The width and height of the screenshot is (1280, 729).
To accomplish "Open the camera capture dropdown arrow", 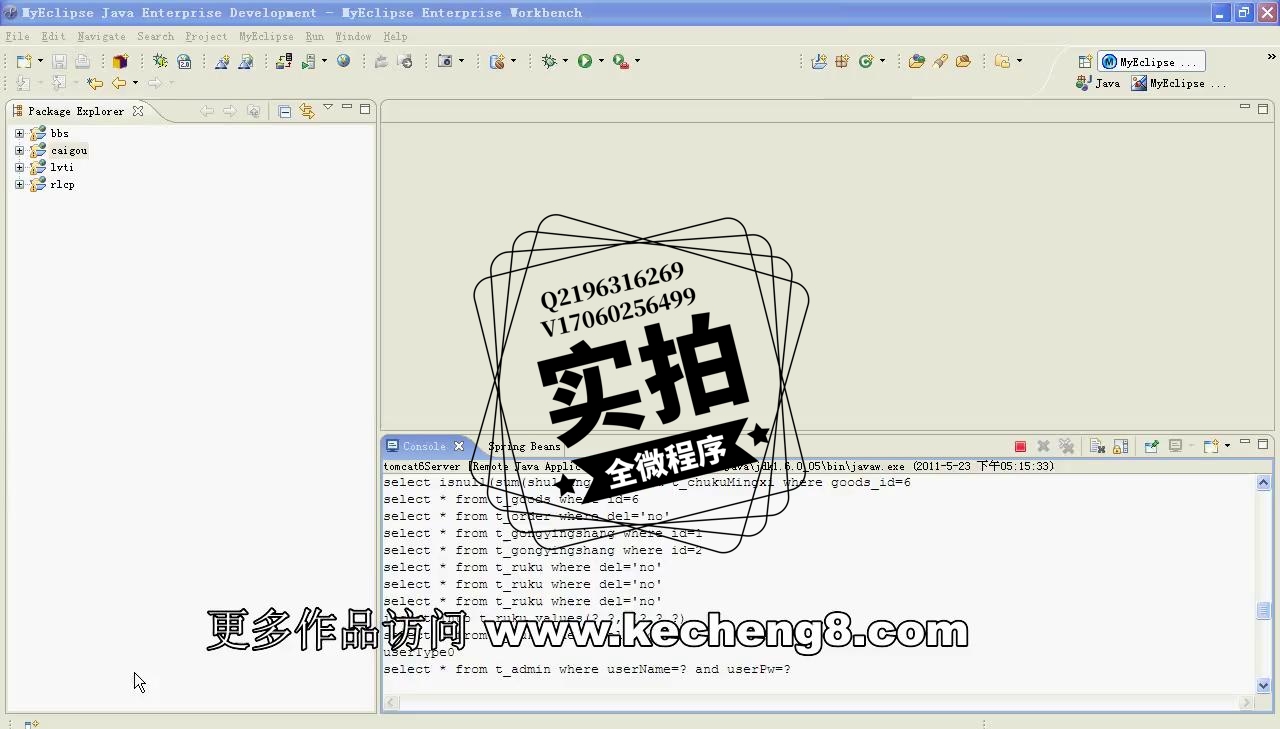I will (461, 61).
